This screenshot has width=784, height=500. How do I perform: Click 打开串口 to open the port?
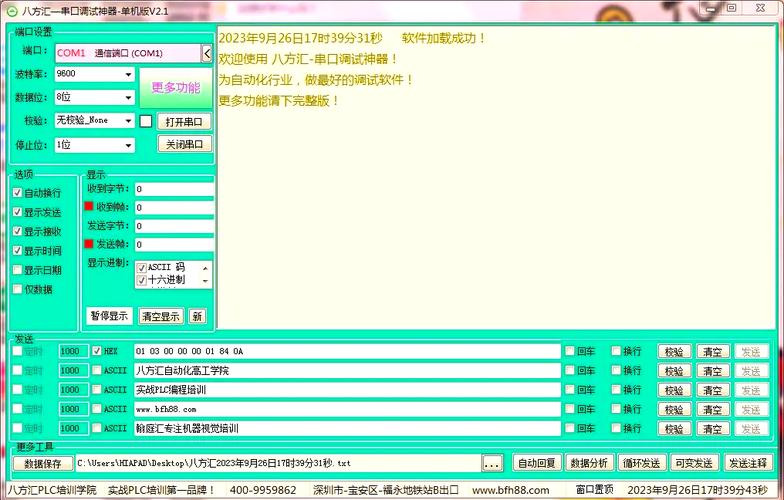(x=184, y=122)
